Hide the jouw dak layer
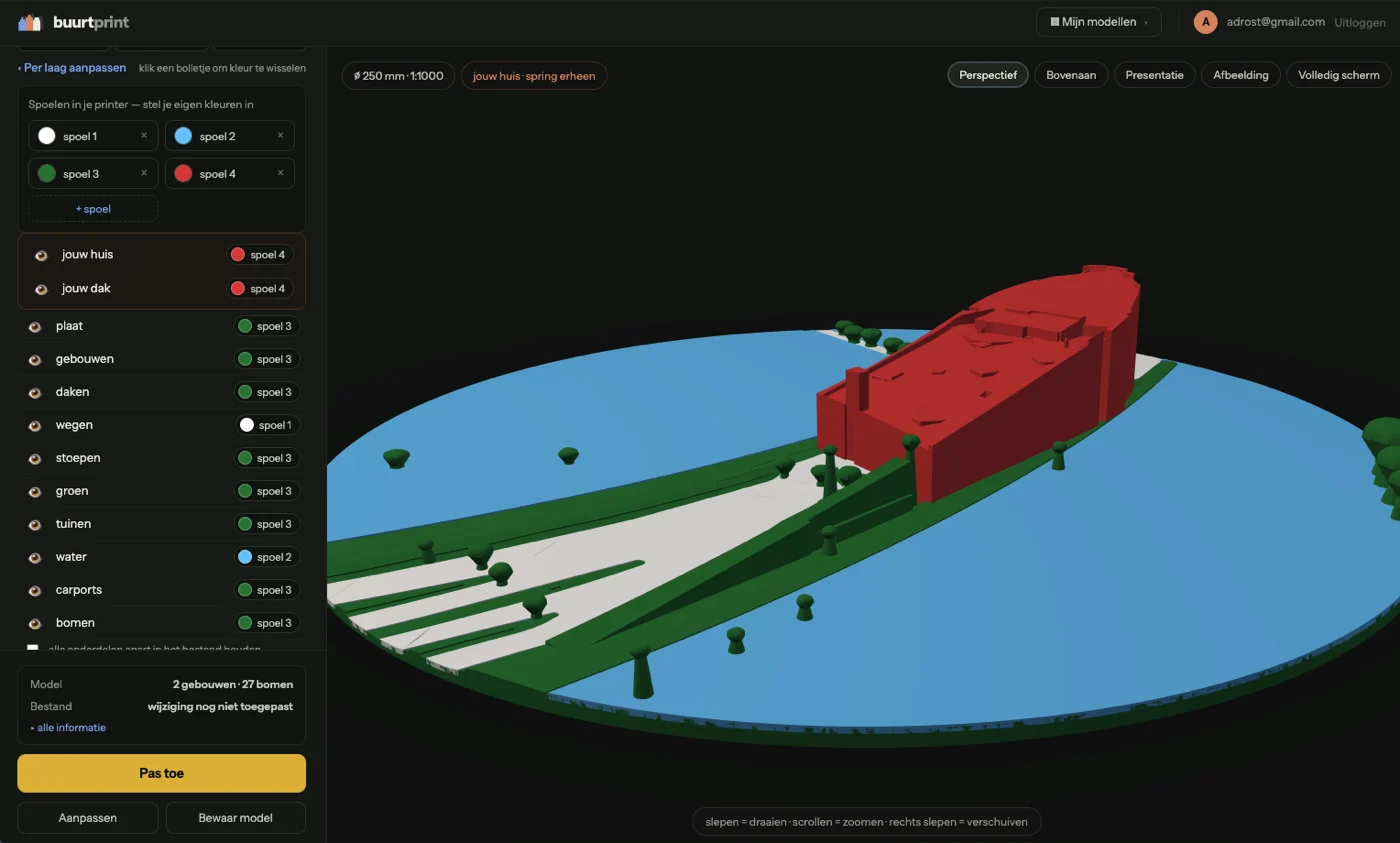This screenshot has width=1400, height=843. point(41,289)
